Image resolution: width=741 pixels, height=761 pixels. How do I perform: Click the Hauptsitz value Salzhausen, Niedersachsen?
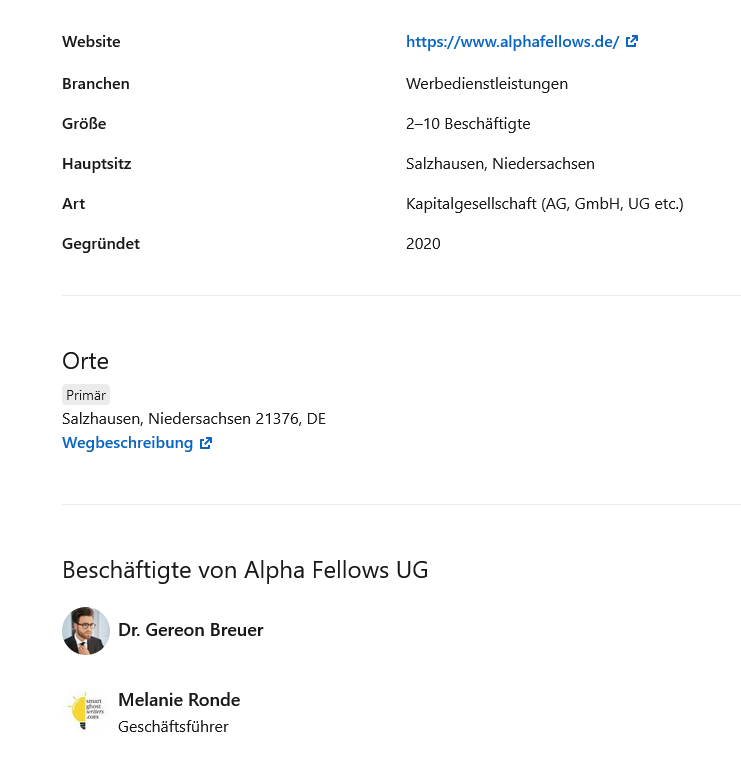500,164
